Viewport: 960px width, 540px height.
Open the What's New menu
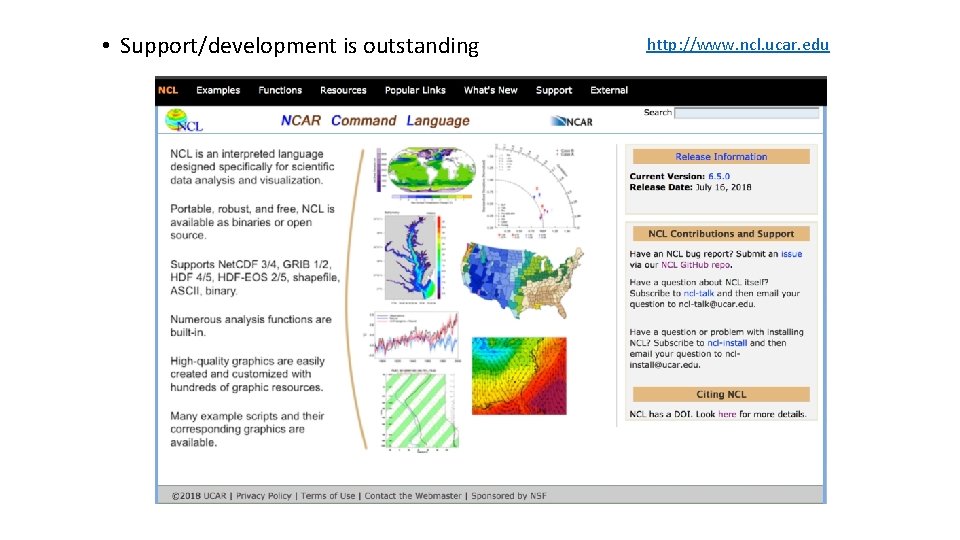click(490, 90)
